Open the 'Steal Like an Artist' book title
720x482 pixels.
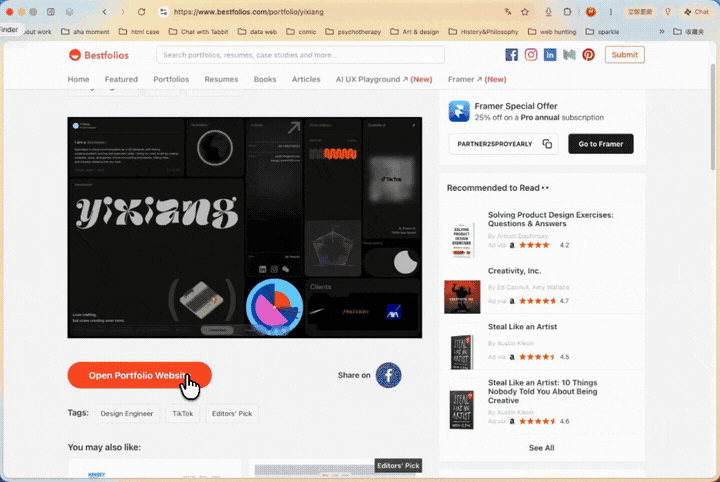pos(522,327)
